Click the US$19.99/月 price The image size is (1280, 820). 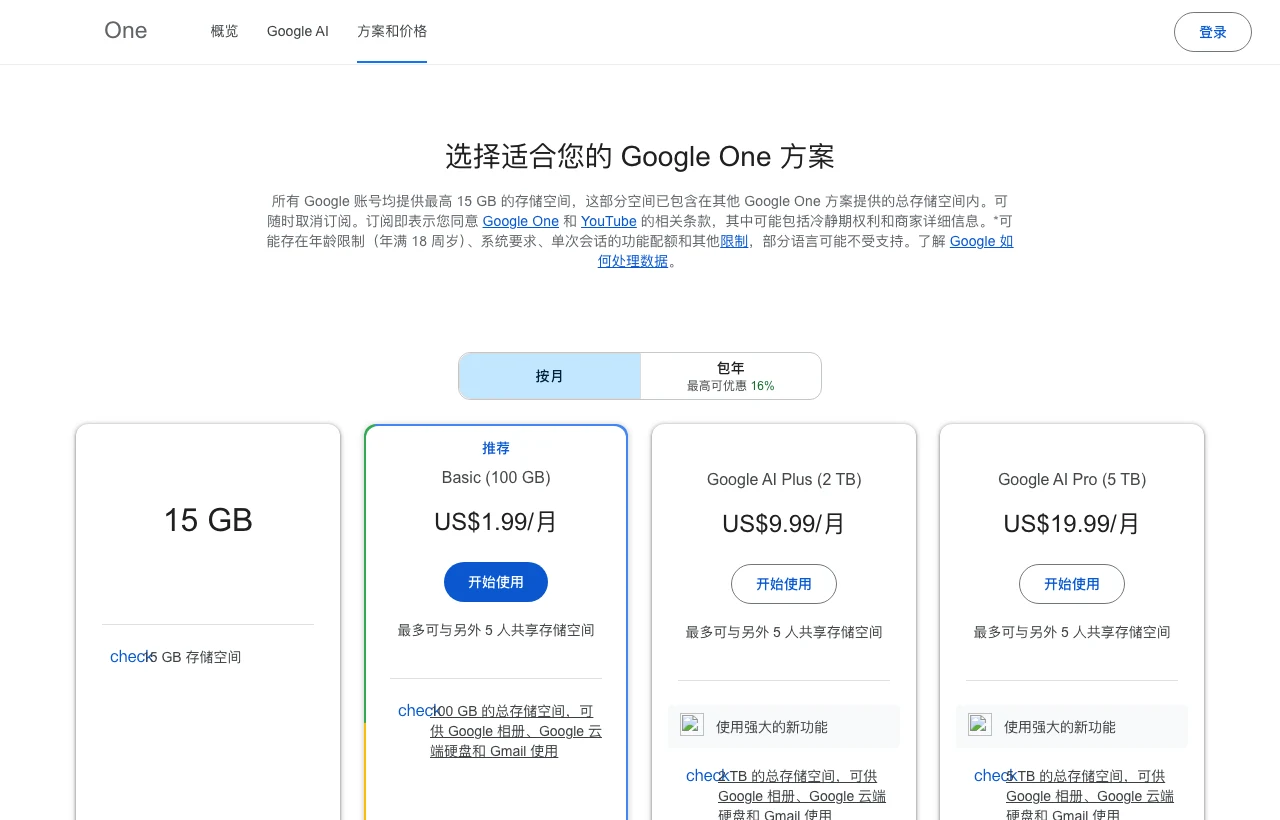[x=1072, y=524]
